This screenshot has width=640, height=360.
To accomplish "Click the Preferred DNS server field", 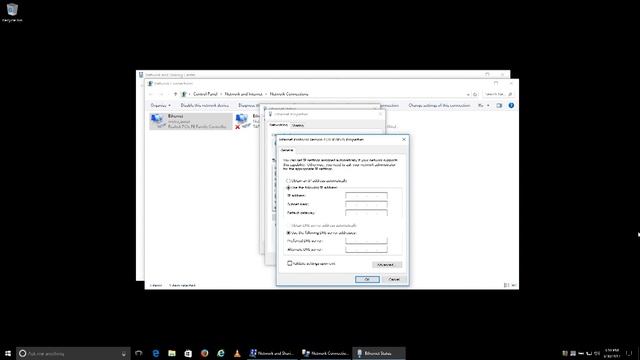I will click(366, 241).
